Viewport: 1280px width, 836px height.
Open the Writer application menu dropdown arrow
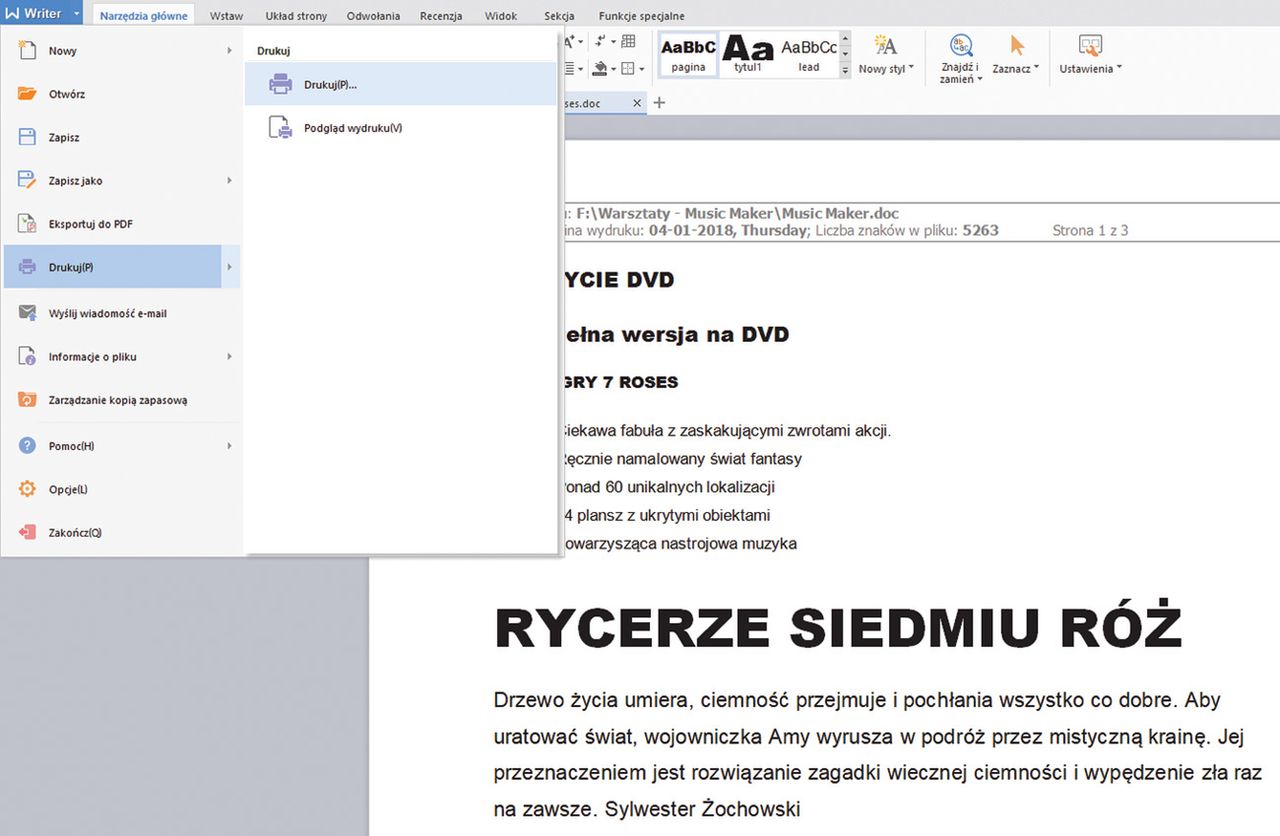click(77, 14)
